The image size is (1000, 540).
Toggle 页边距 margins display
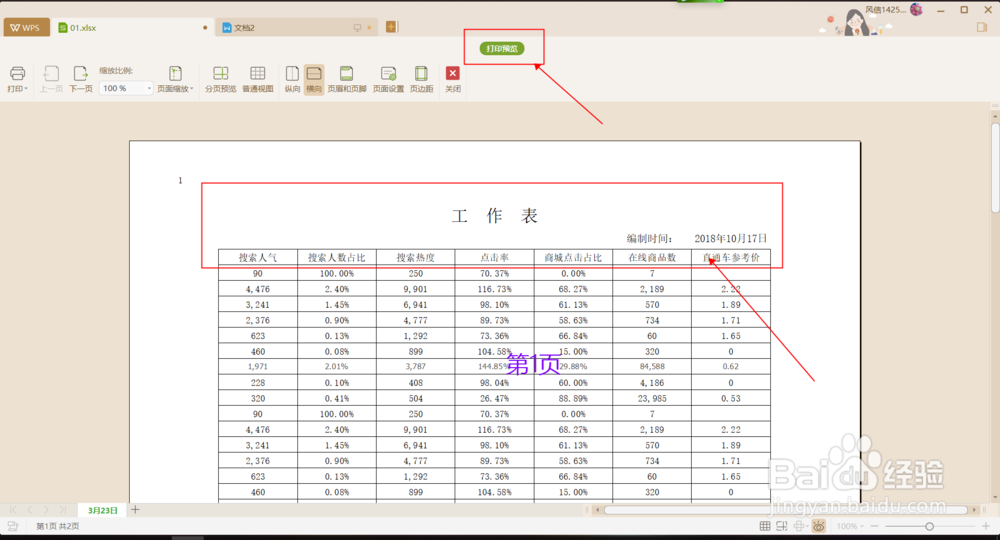tap(421, 80)
